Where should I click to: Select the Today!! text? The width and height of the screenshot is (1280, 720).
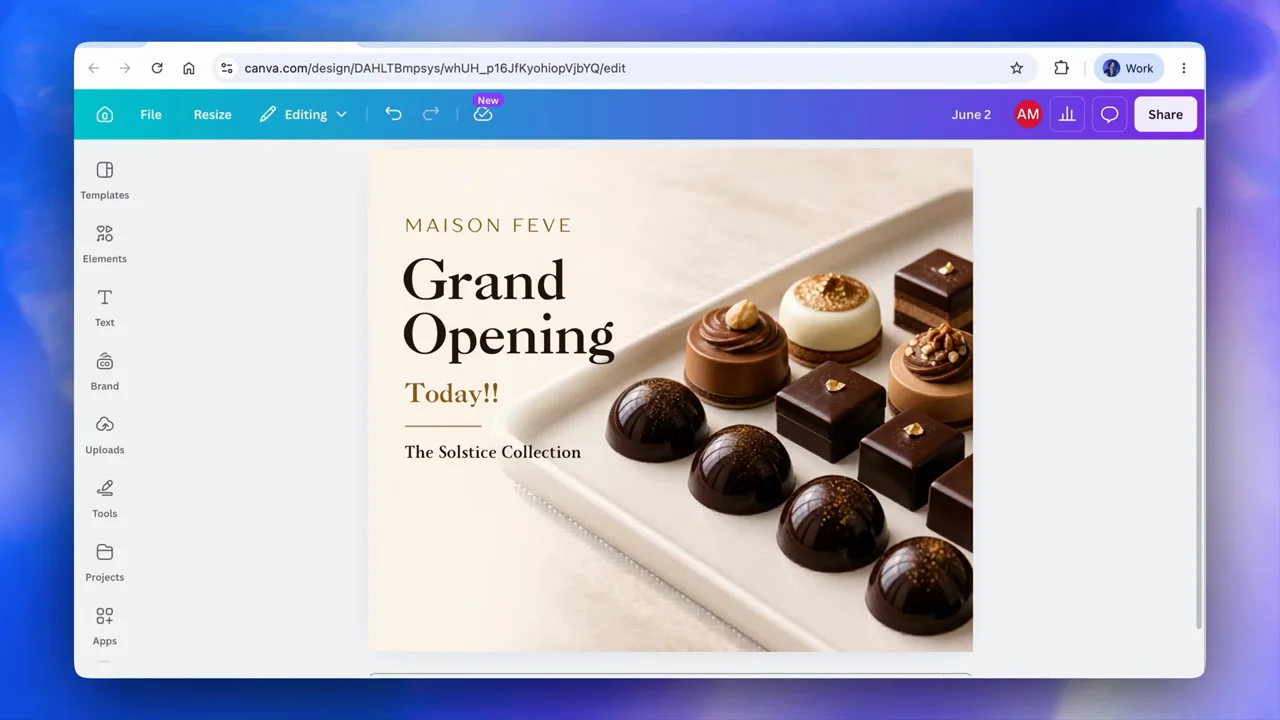451,393
